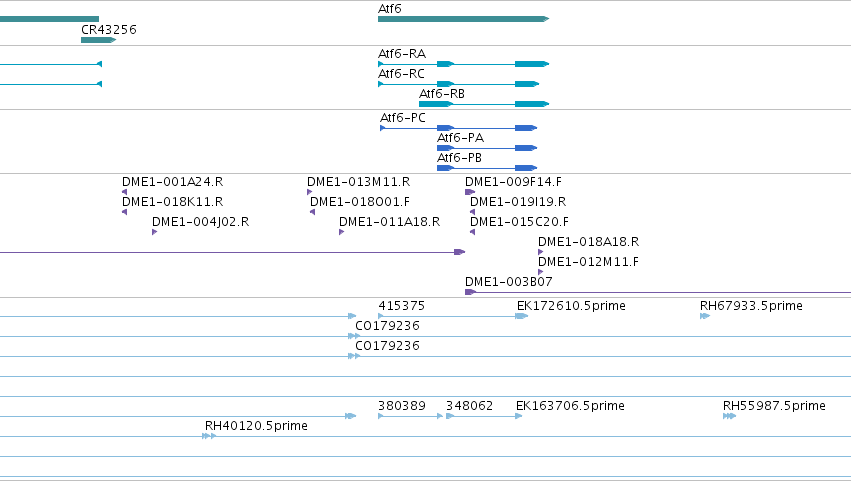Click the DME1-018K11.R feature
The width and height of the screenshot is (851, 481).
(125, 212)
